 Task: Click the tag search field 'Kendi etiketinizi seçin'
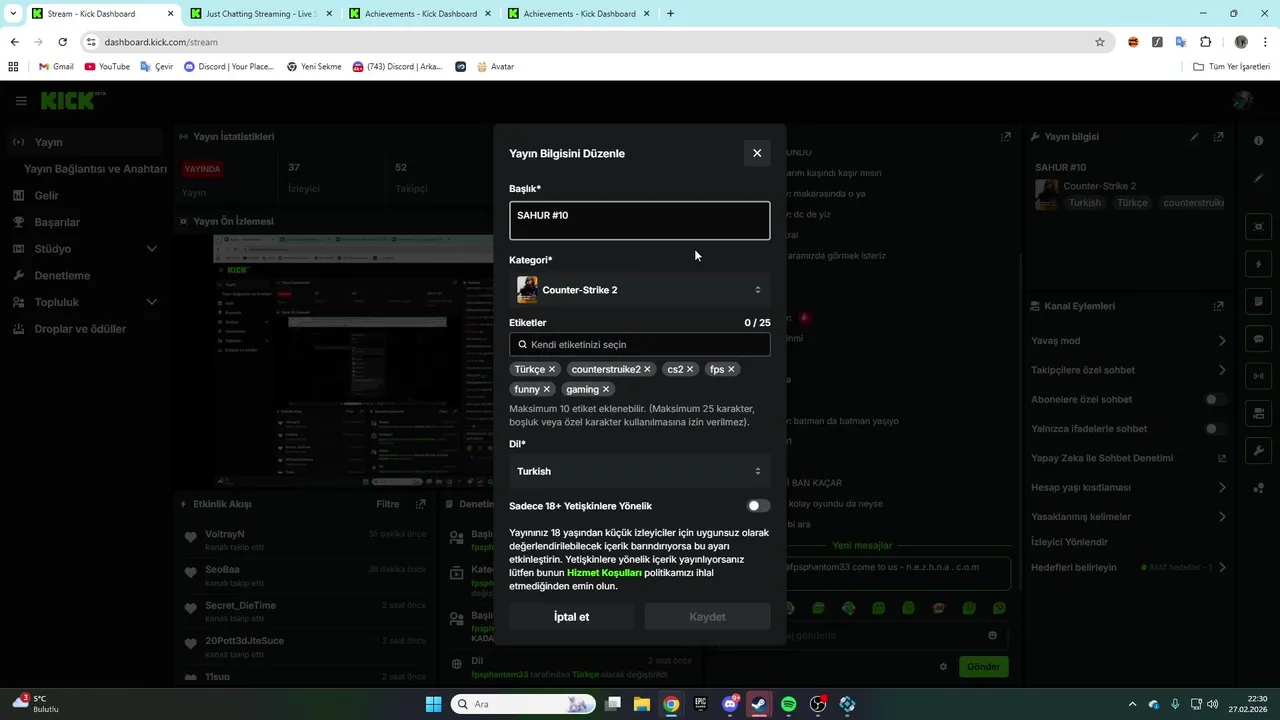[x=640, y=344]
